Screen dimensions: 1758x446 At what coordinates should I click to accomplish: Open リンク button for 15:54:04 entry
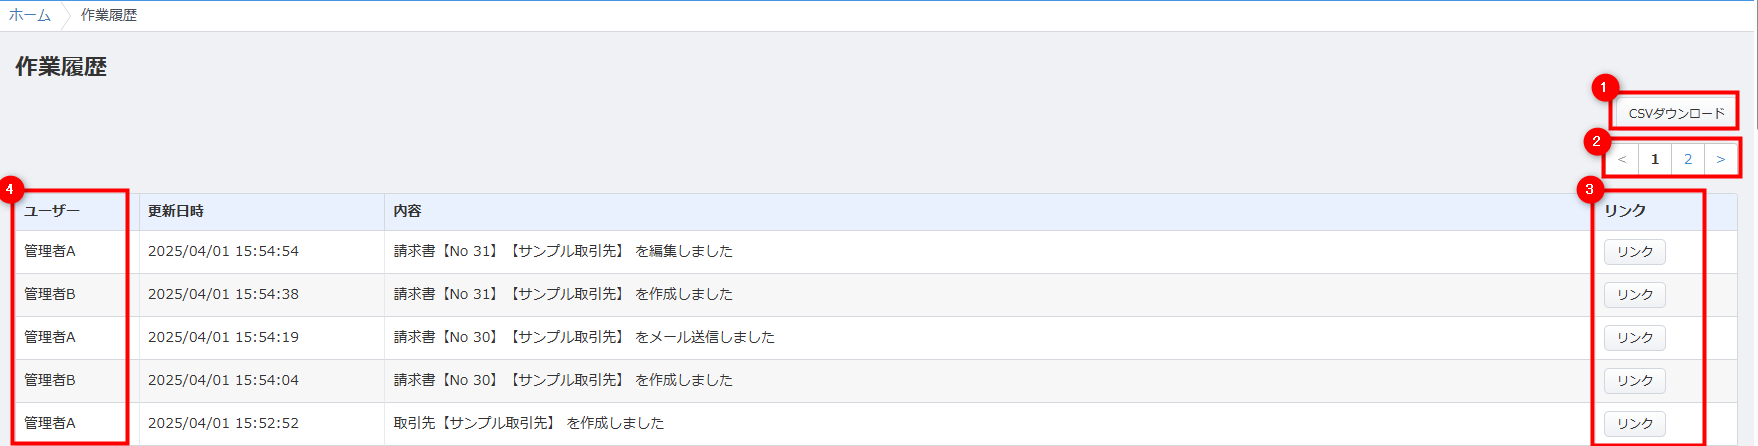pos(1635,381)
